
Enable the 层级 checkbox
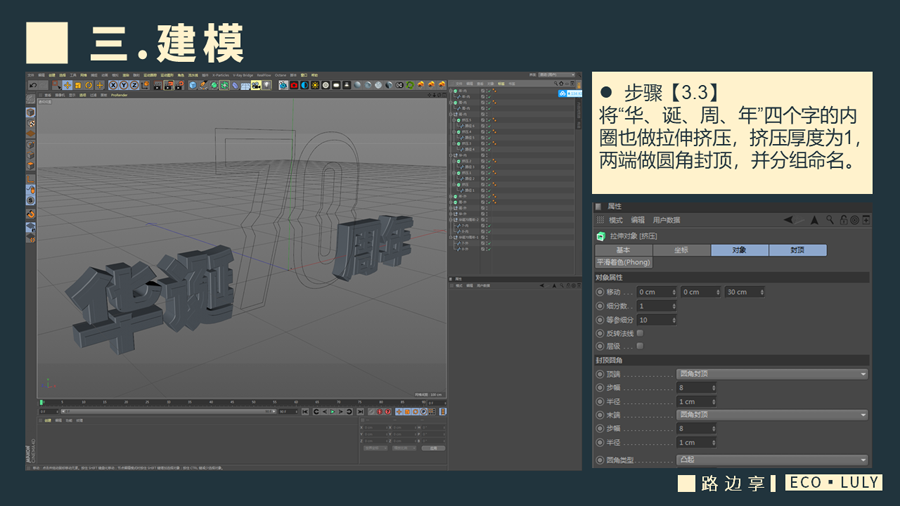coord(640,346)
